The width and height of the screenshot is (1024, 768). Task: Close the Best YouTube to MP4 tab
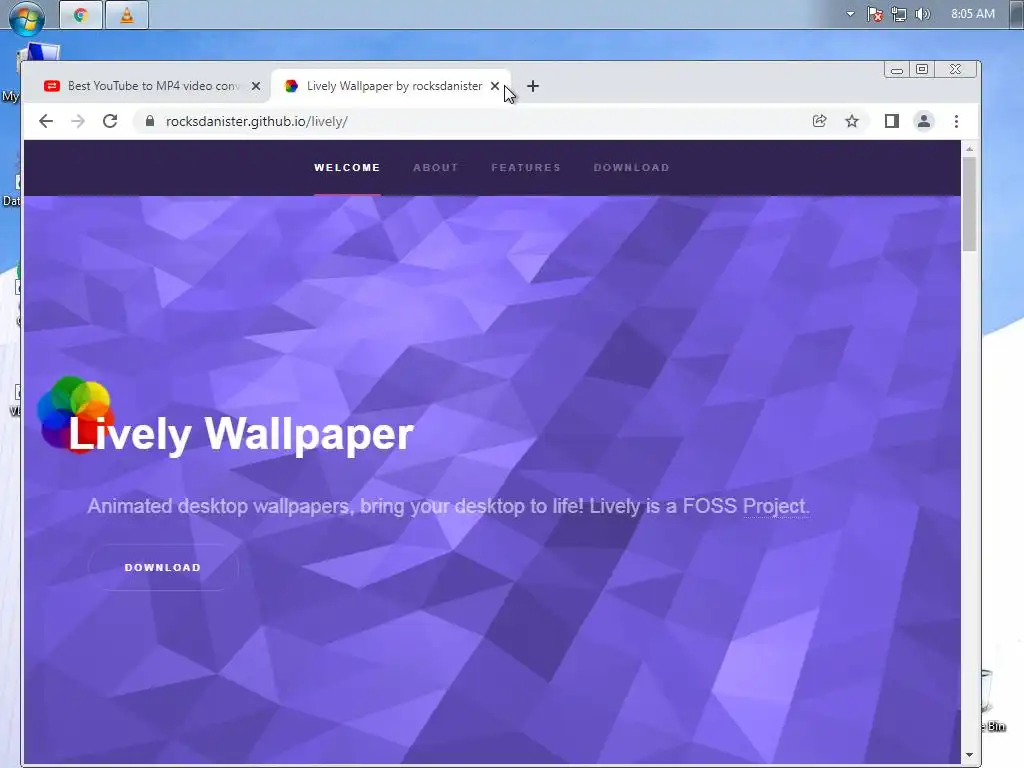click(x=256, y=86)
